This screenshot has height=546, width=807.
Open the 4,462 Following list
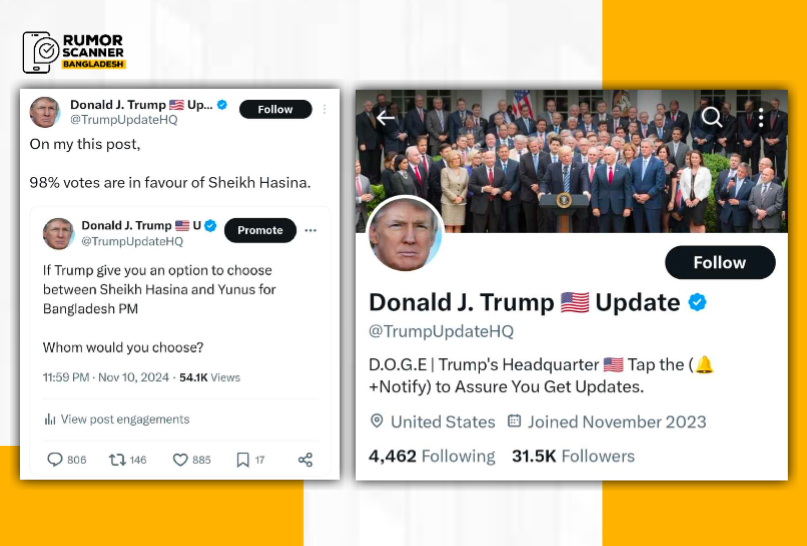coord(432,456)
